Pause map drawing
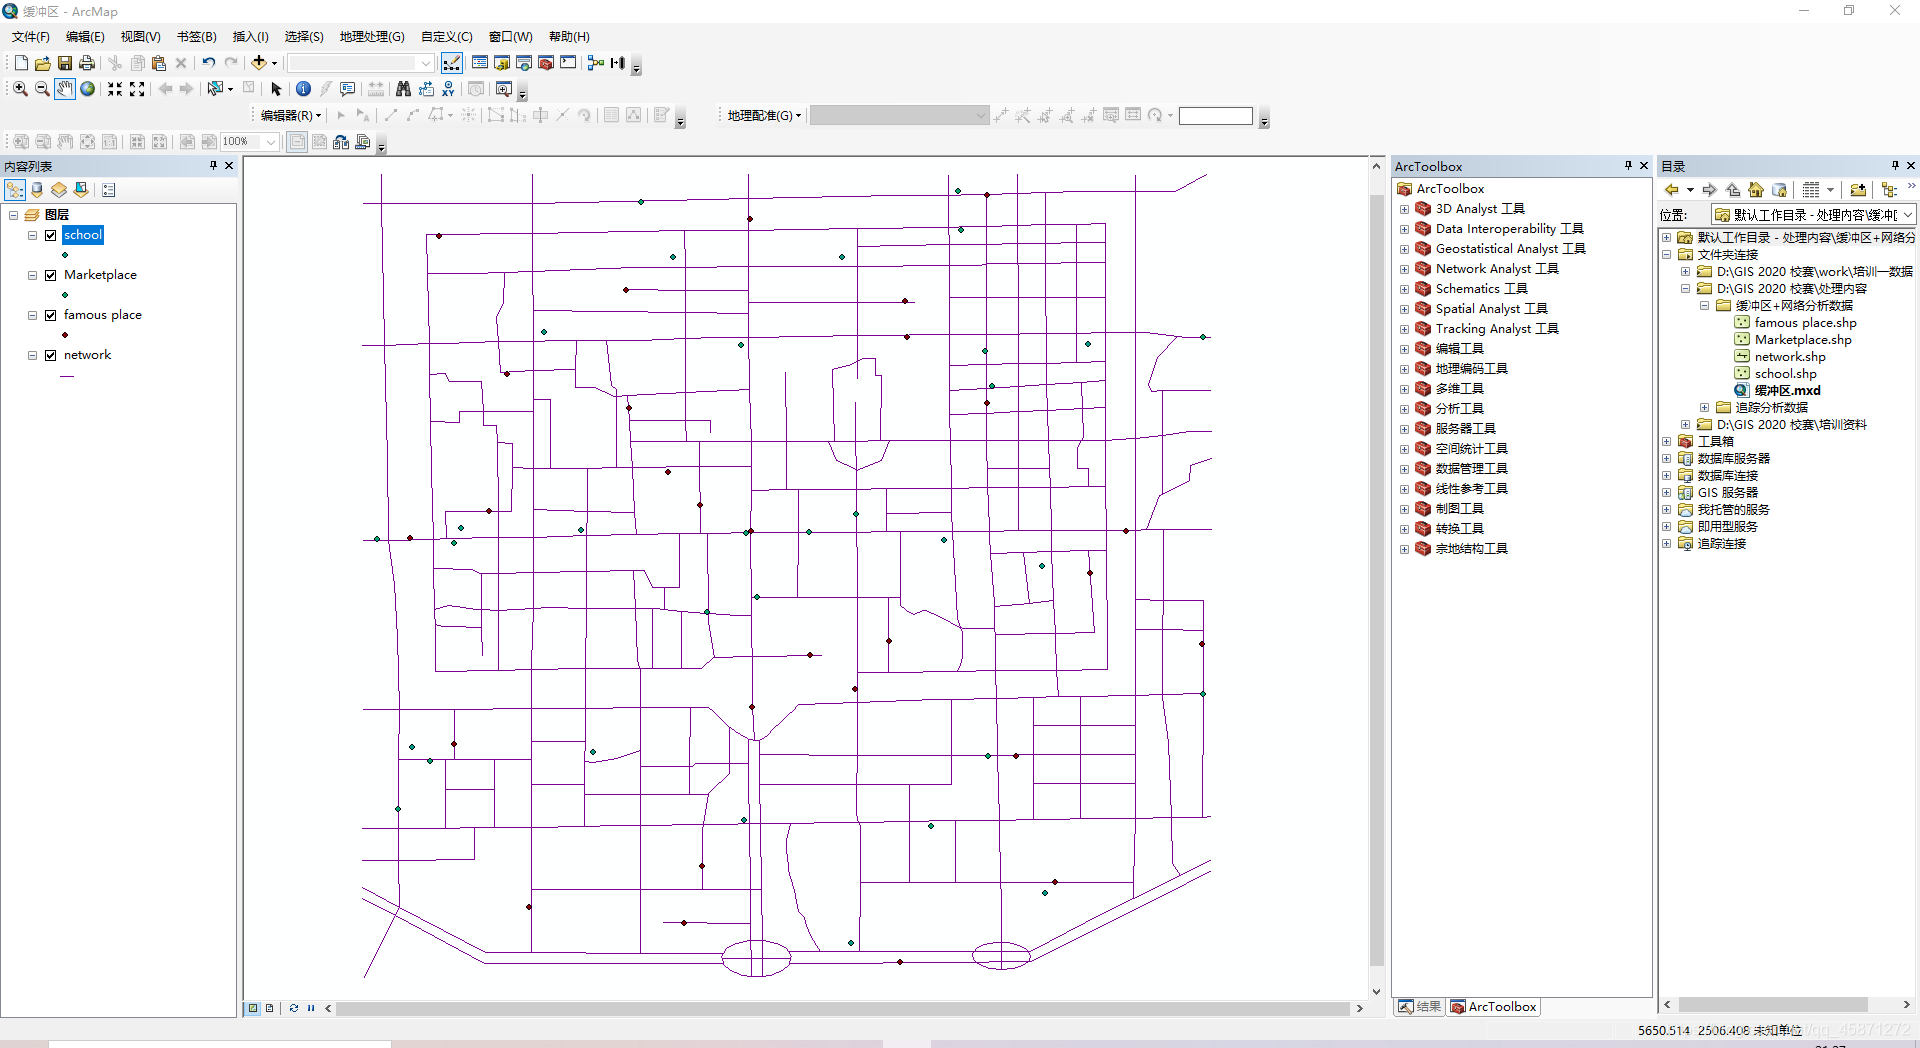This screenshot has height=1048, width=1920. click(x=311, y=1008)
